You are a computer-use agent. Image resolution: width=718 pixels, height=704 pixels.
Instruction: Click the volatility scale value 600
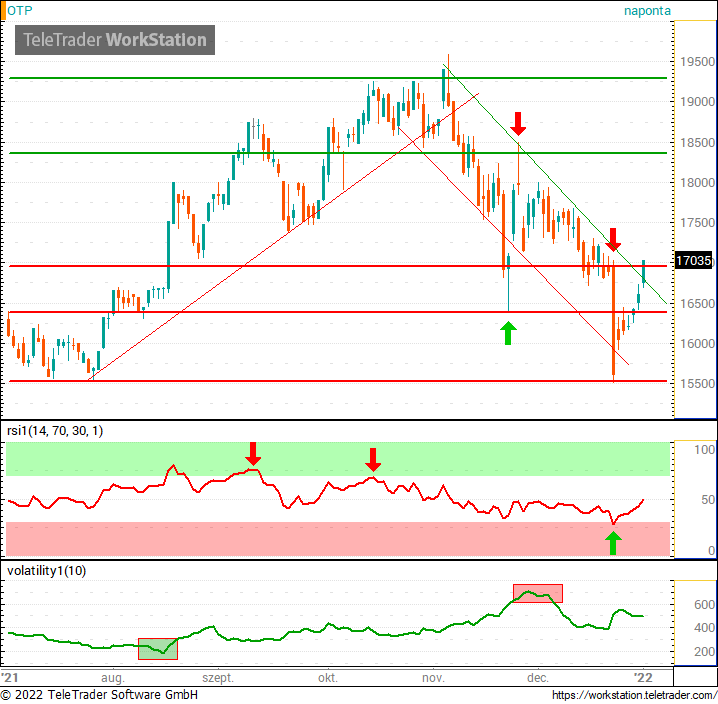tap(704, 605)
